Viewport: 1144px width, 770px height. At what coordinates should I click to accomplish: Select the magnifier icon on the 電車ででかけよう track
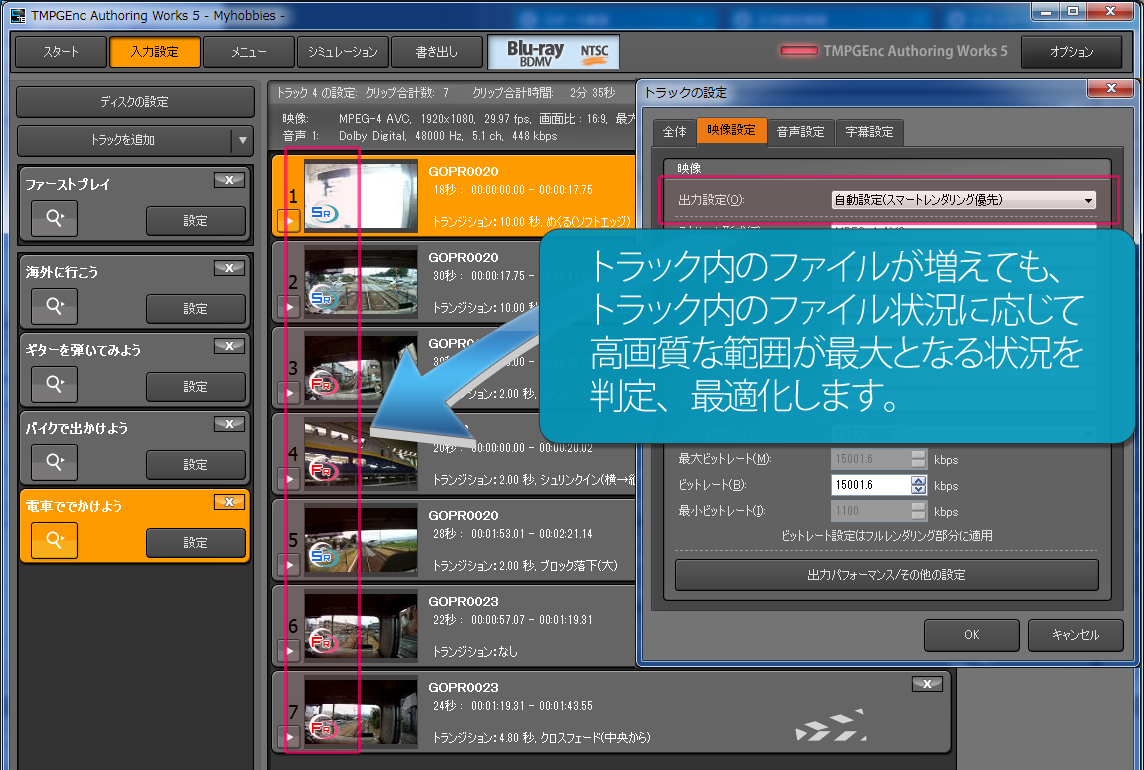(53, 542)
